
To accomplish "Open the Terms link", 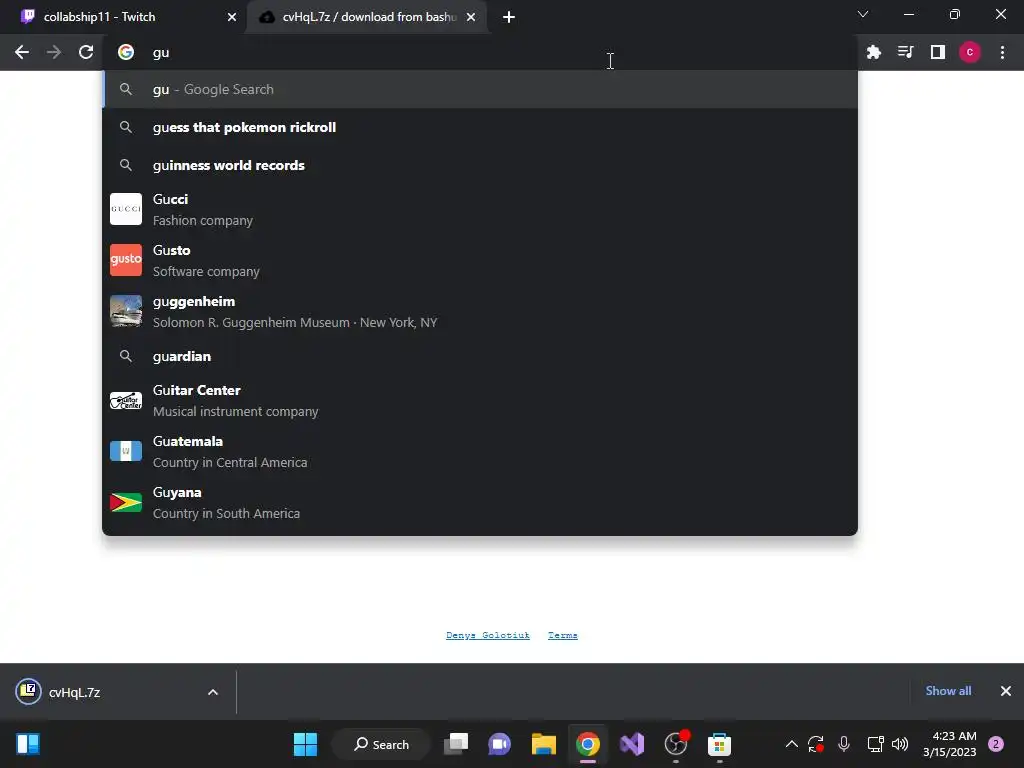I will (x=562, y=635).
